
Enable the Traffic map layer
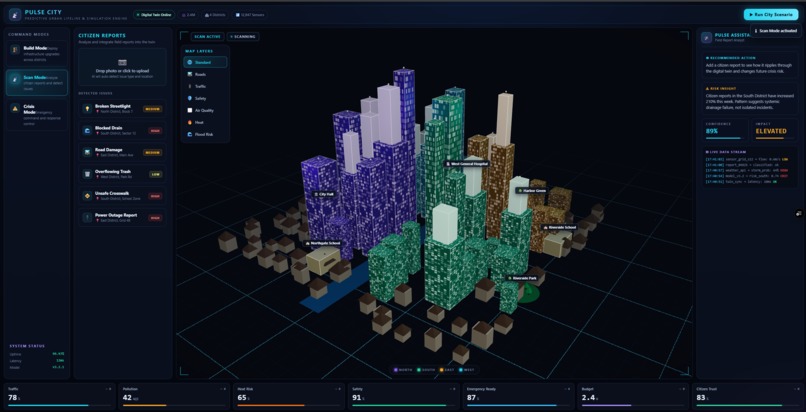point(205,86)
